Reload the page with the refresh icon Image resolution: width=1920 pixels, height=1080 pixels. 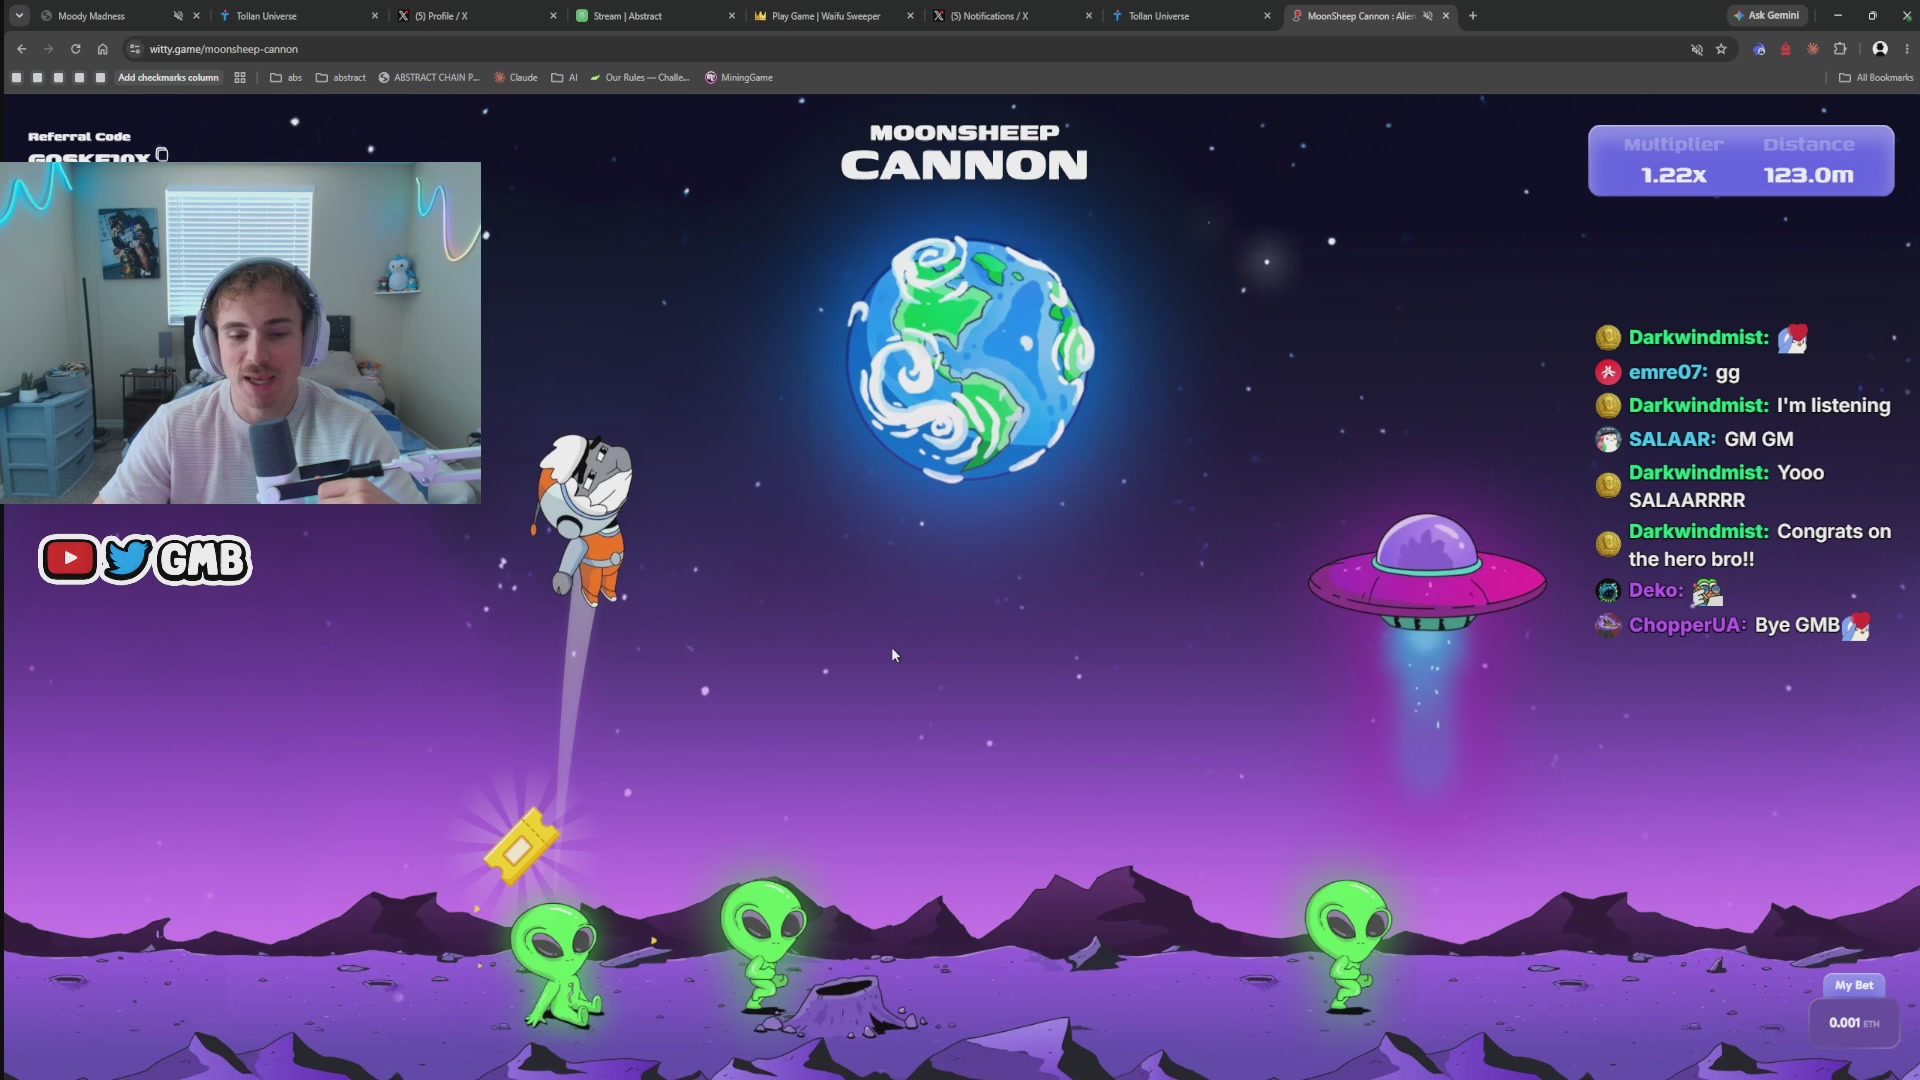pyautogui.click(x=75, y=49)
